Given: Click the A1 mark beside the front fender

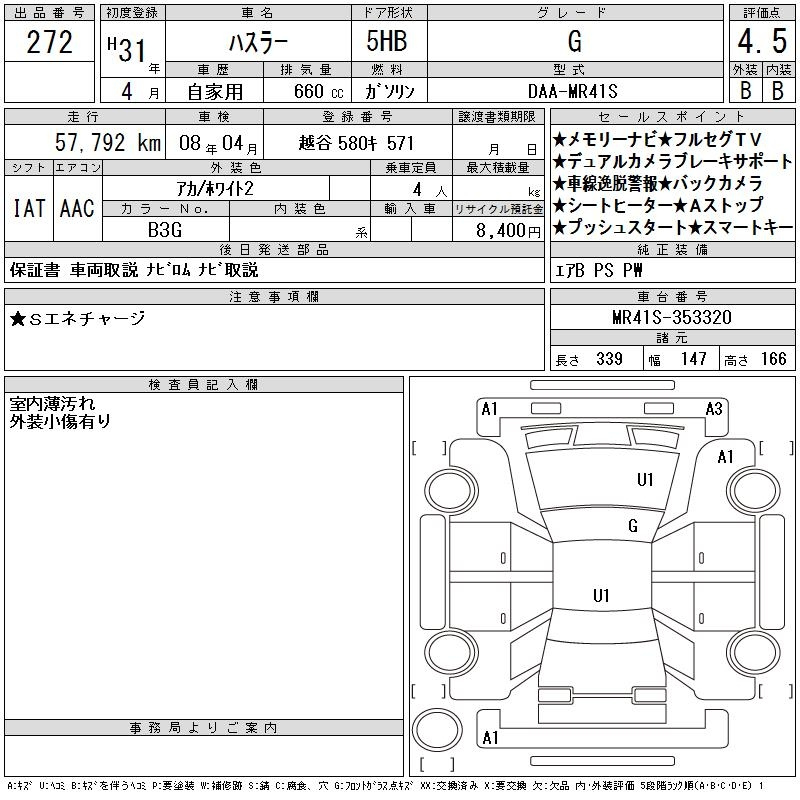Looking at the screenshot, I should pyautogui.click(x=726, y=457).
